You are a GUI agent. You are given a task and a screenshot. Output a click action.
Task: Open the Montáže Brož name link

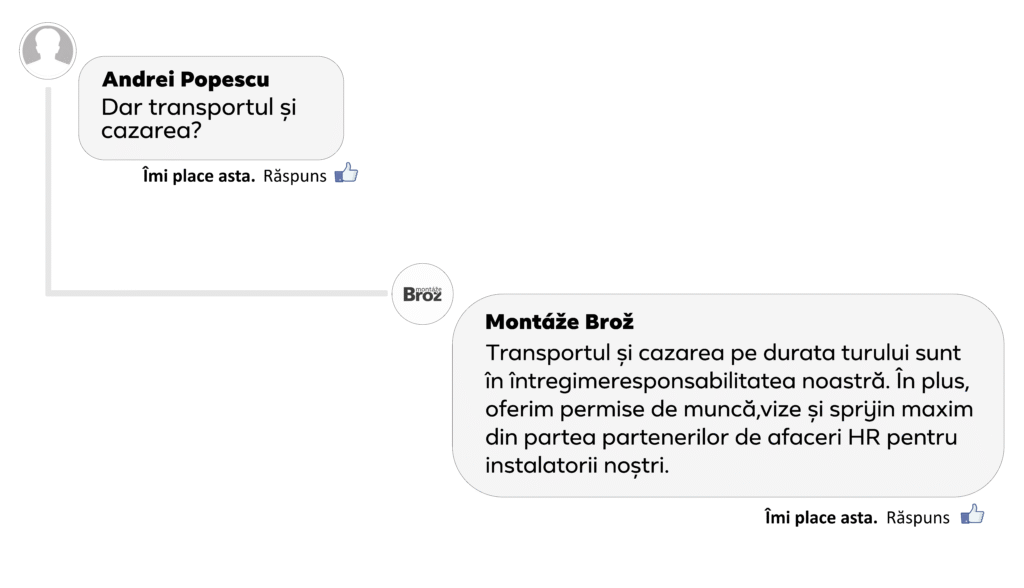click(560, 323)
